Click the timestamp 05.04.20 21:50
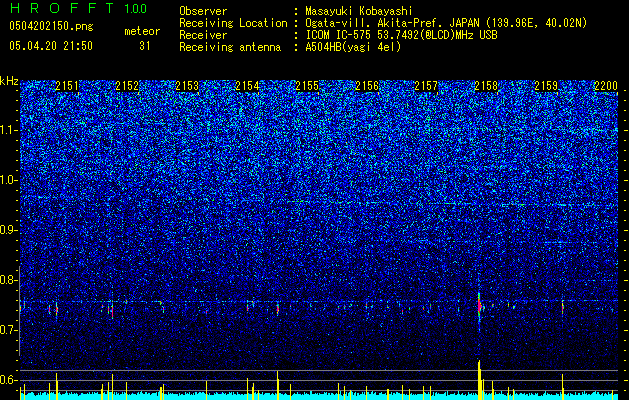629x400 pixels. 51,46
